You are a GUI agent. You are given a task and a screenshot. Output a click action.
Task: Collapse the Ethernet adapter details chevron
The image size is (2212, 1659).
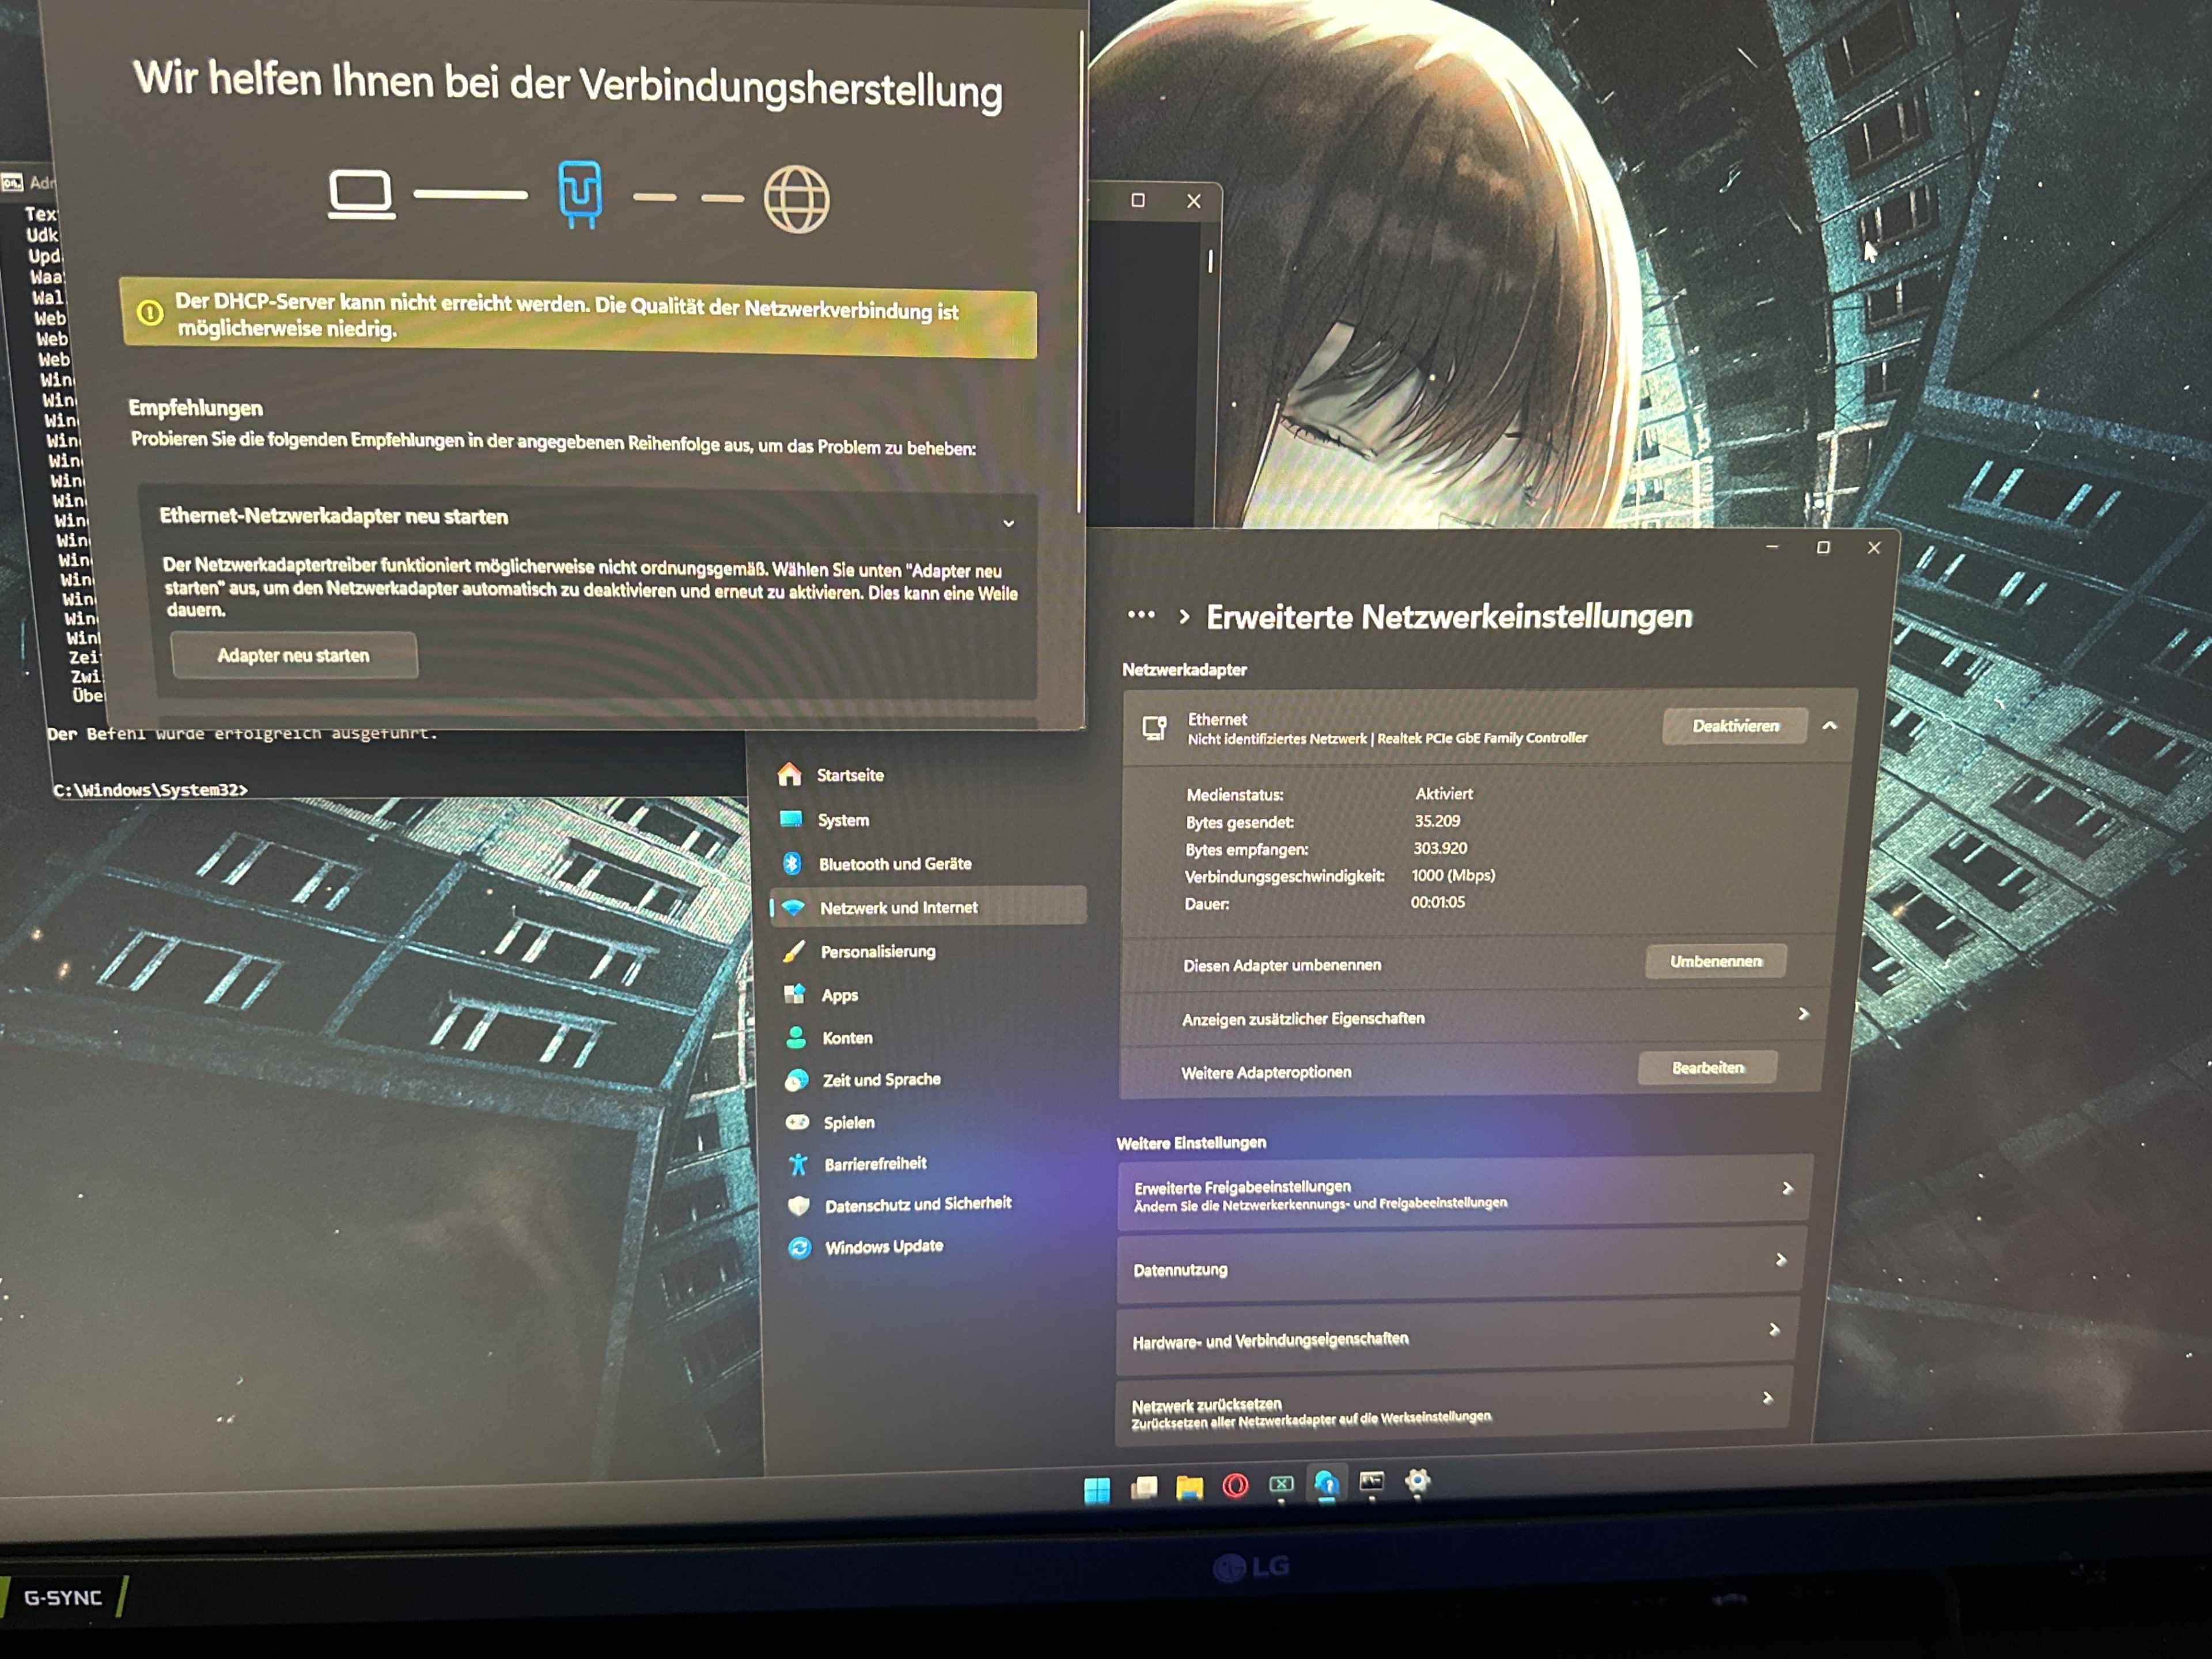point(1829,726)
